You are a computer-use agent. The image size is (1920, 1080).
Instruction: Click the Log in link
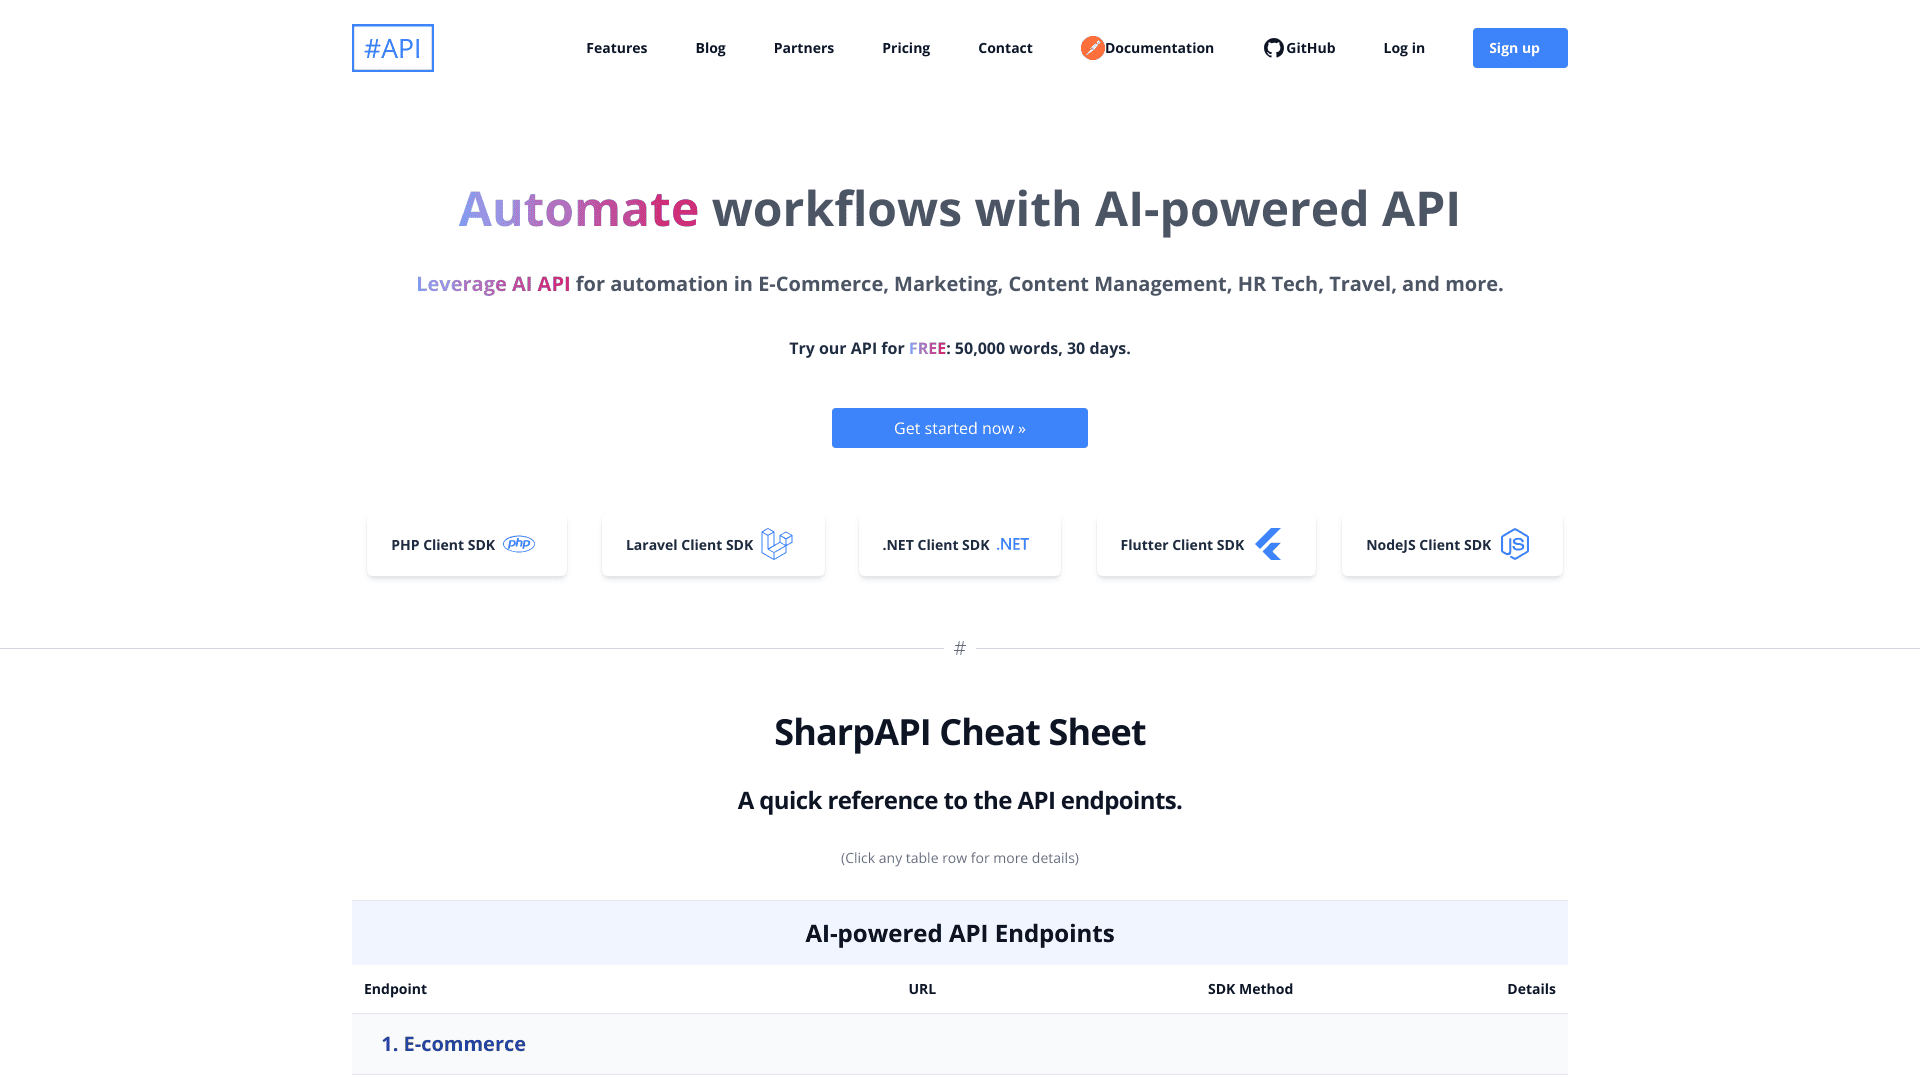(1403, 47)
